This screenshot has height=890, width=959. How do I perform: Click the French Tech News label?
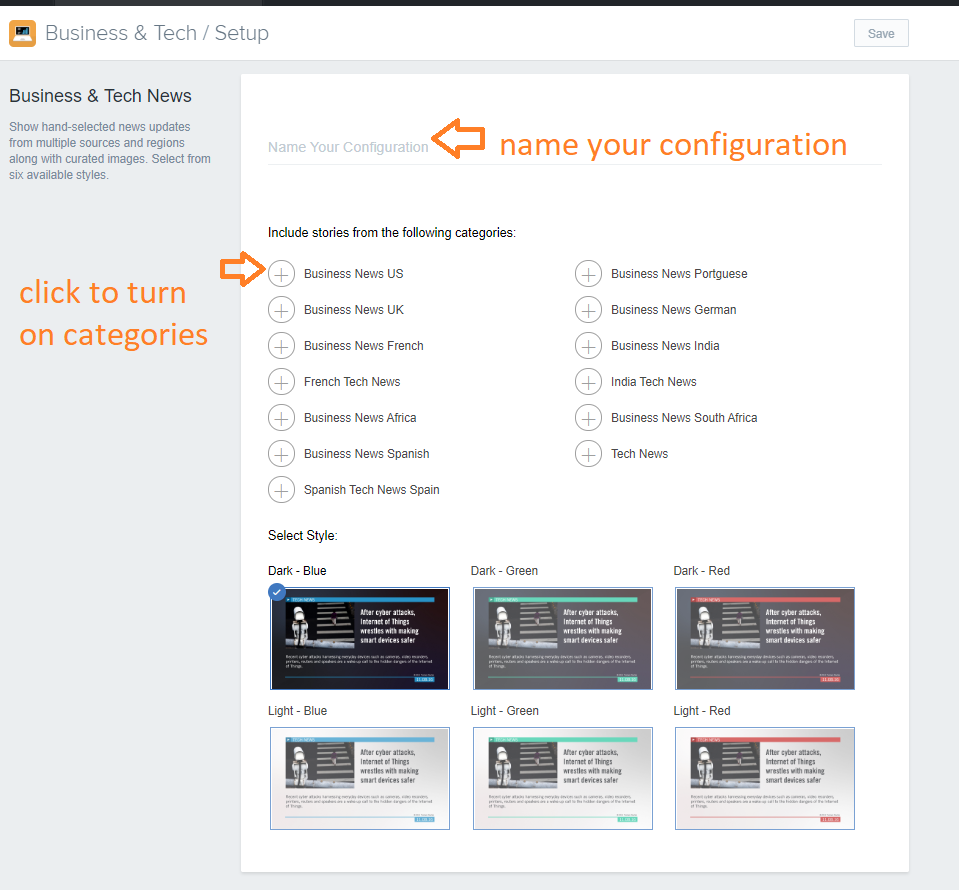[x=352, y=382]
